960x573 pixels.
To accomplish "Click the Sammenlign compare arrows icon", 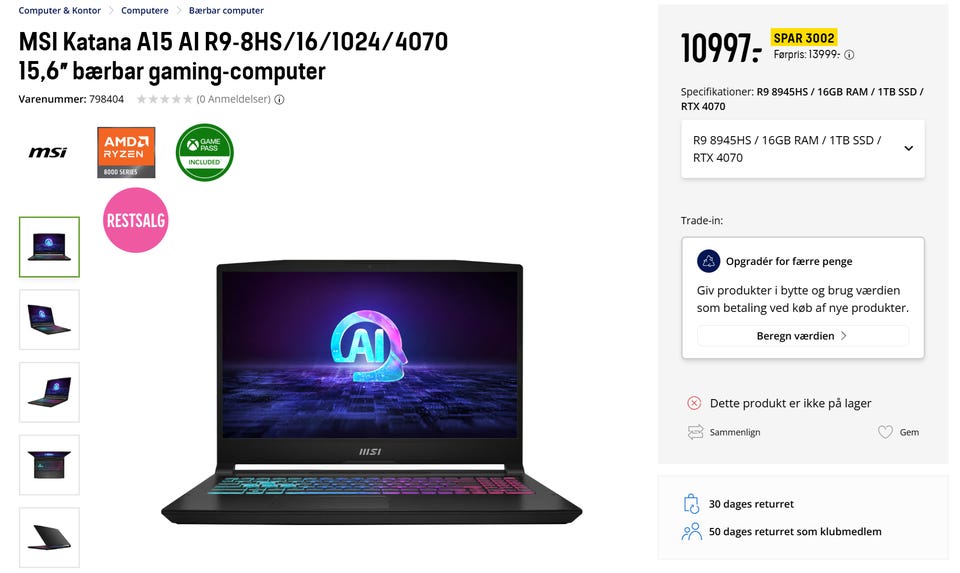I will (696, 432).
